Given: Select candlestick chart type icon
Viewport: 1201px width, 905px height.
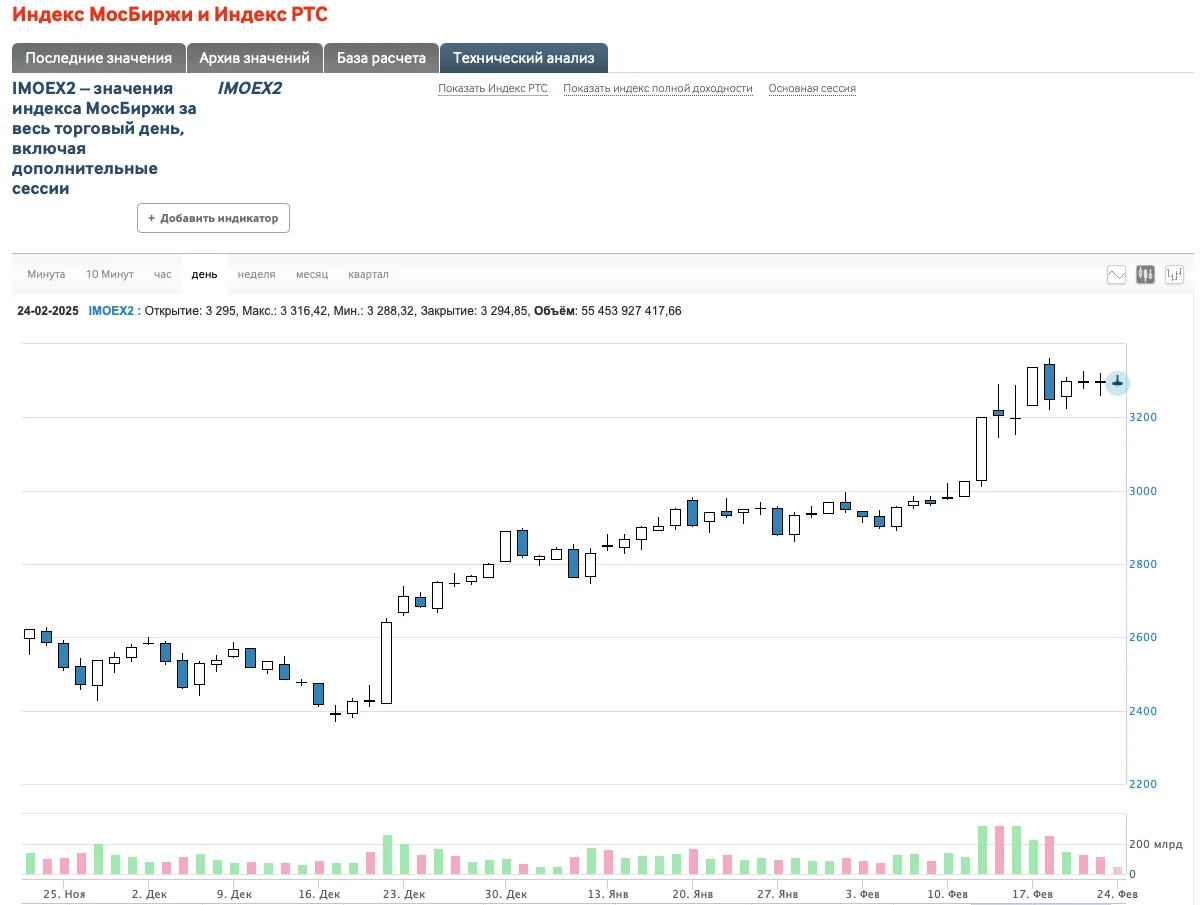Looking at the screenshot, I should click(1146, 275).
